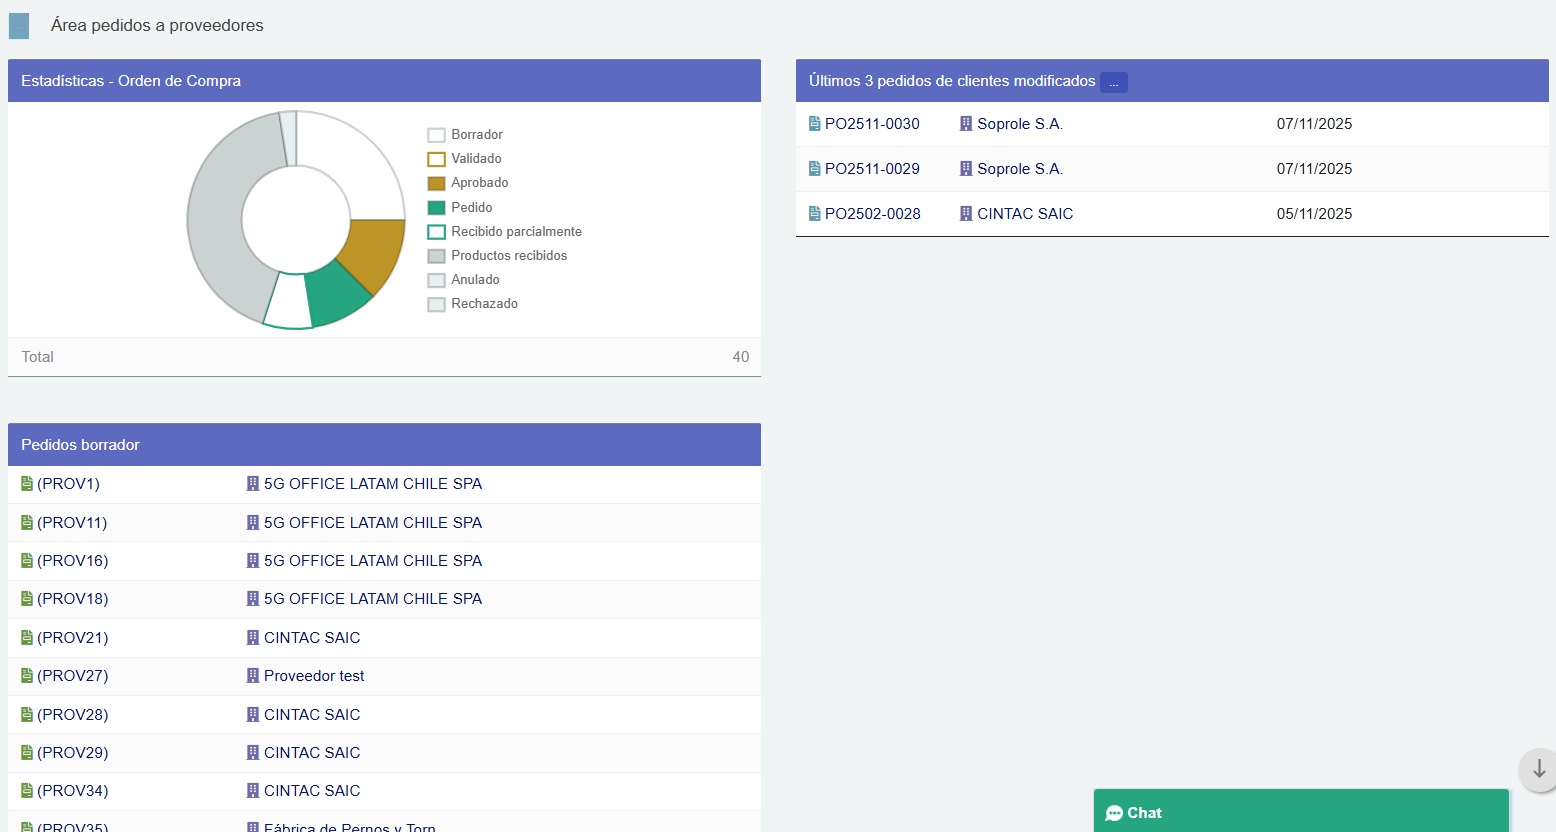Screen dimensions: 1556x832
Task: Click the draft order icon next to (PROV1)
Action: pyautogui.click(x=27, y=484)
